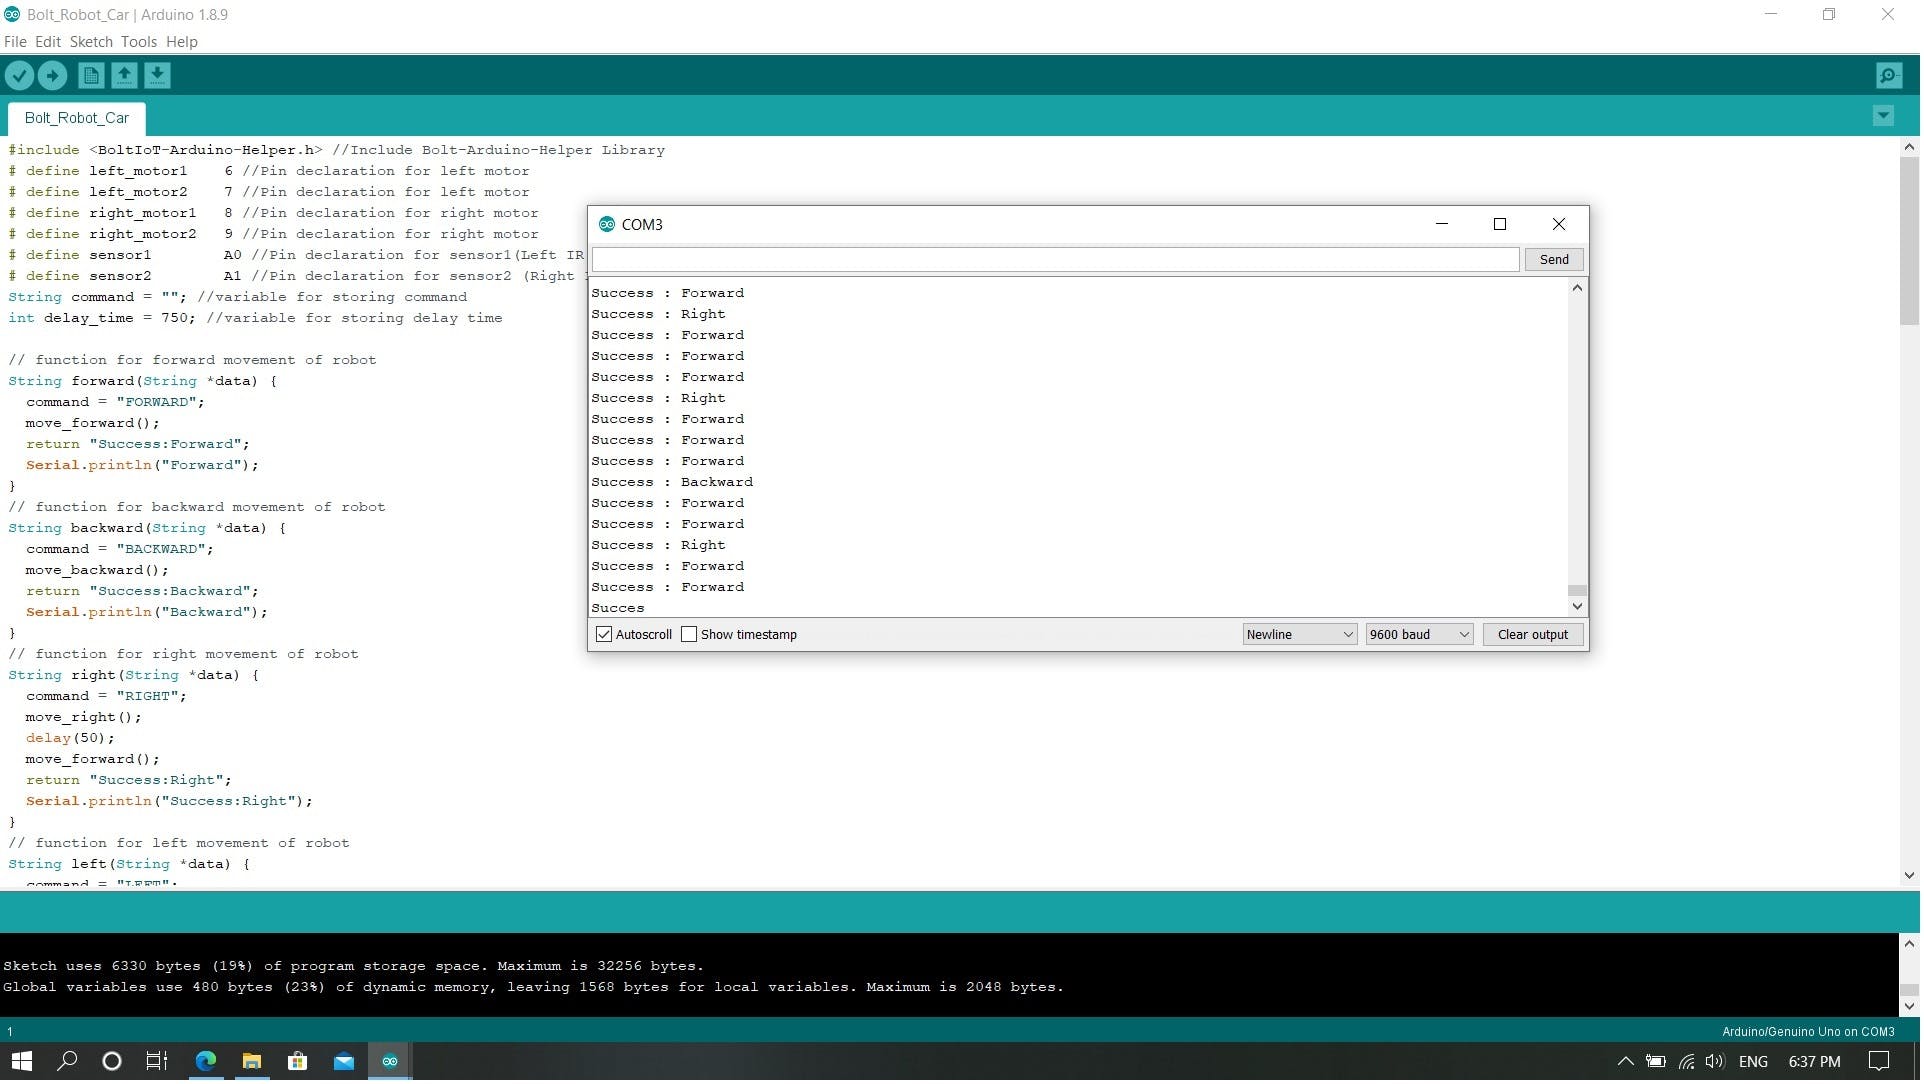Screen dimensions: 1924x1084
Task: Click 'move_backward();' code line
Action: click(x=97, y=570)
